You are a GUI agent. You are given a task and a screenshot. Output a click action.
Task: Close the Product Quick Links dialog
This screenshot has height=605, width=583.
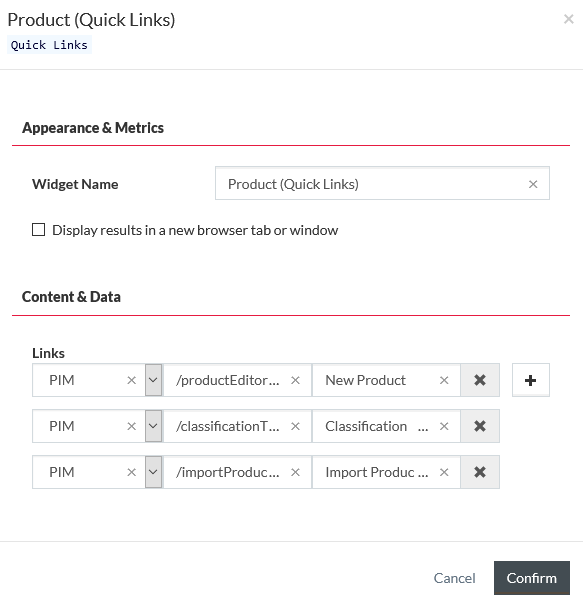(568, 19)
